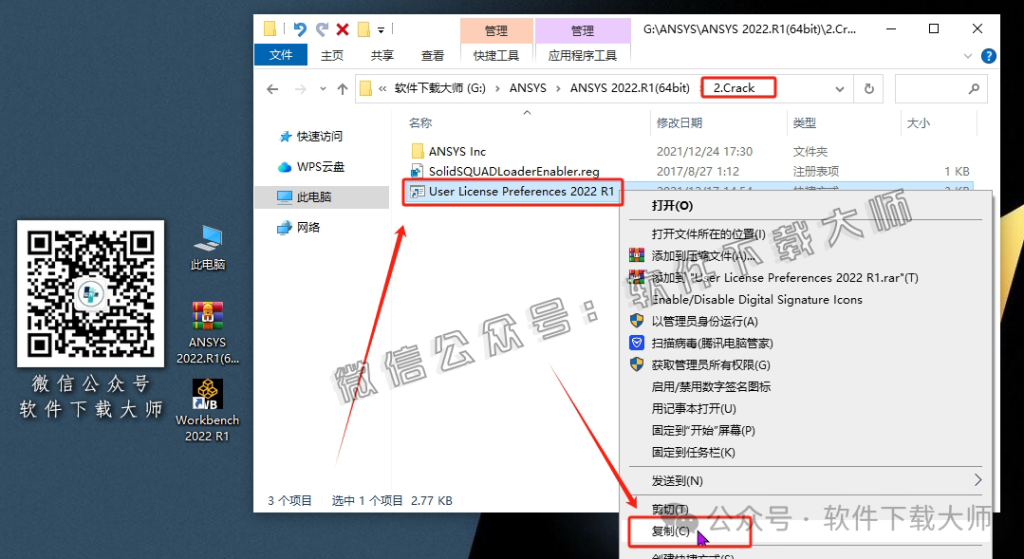Image resolution: width=1024 pixels, height=559 pixels.
Task: Click the search magnifier icon
Action: (x=974, y=89)
